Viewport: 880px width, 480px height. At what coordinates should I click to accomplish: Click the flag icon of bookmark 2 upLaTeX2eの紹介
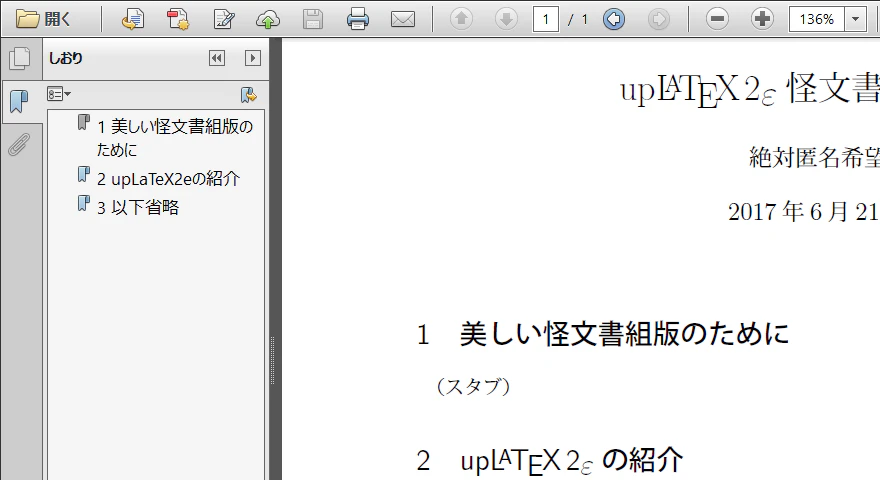pos(84,174)
